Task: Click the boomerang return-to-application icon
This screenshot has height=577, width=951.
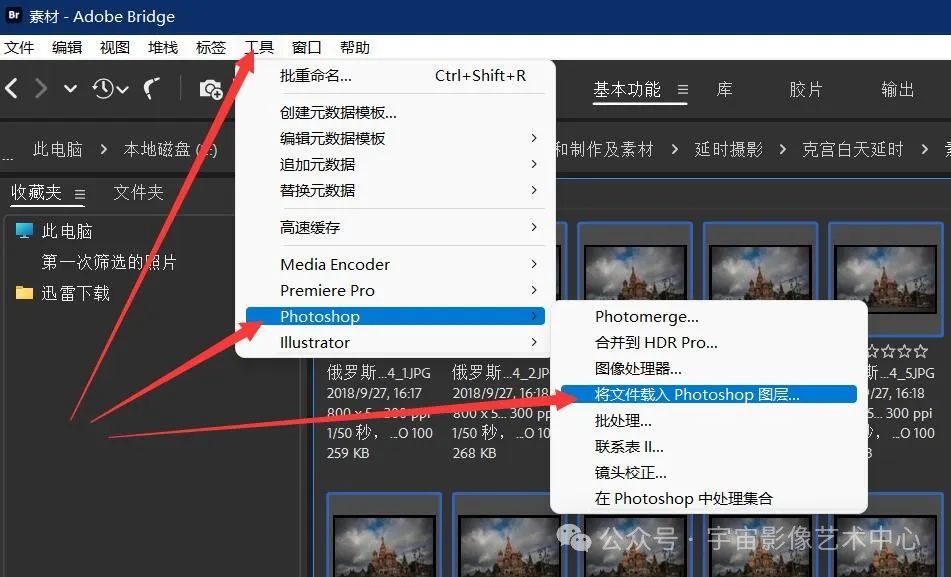Action: (x=151, y=89)
